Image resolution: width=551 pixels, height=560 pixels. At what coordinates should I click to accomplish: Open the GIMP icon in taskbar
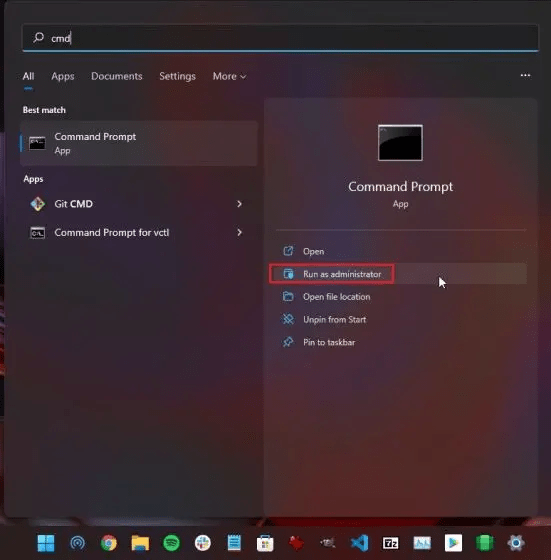(327, 543)
